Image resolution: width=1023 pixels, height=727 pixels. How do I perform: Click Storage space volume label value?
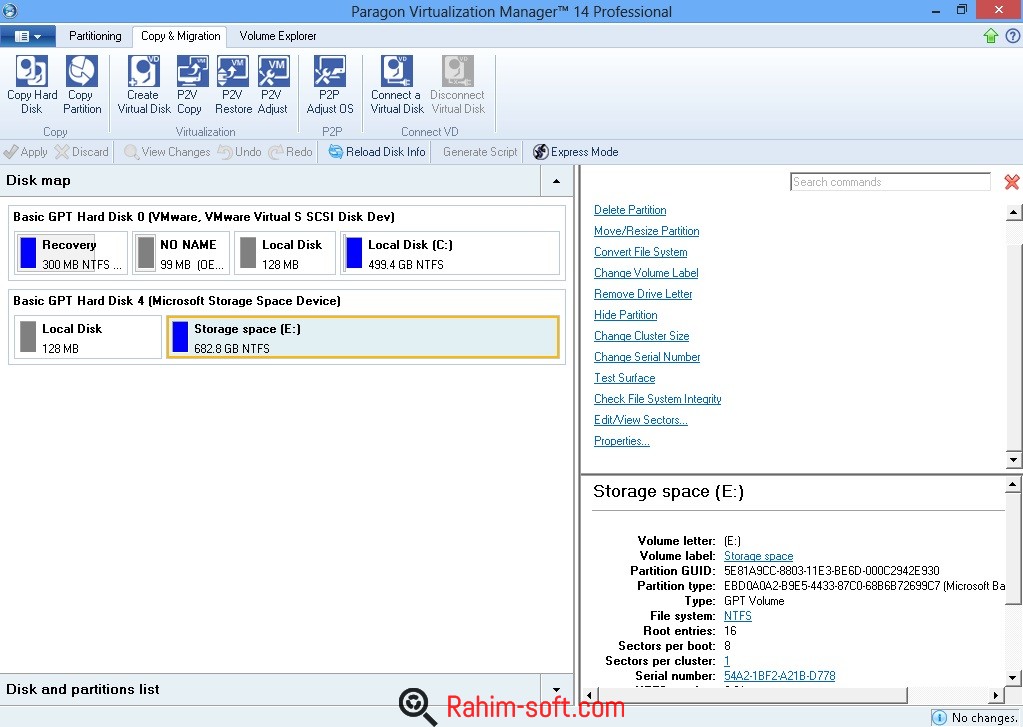click(759, 556)
